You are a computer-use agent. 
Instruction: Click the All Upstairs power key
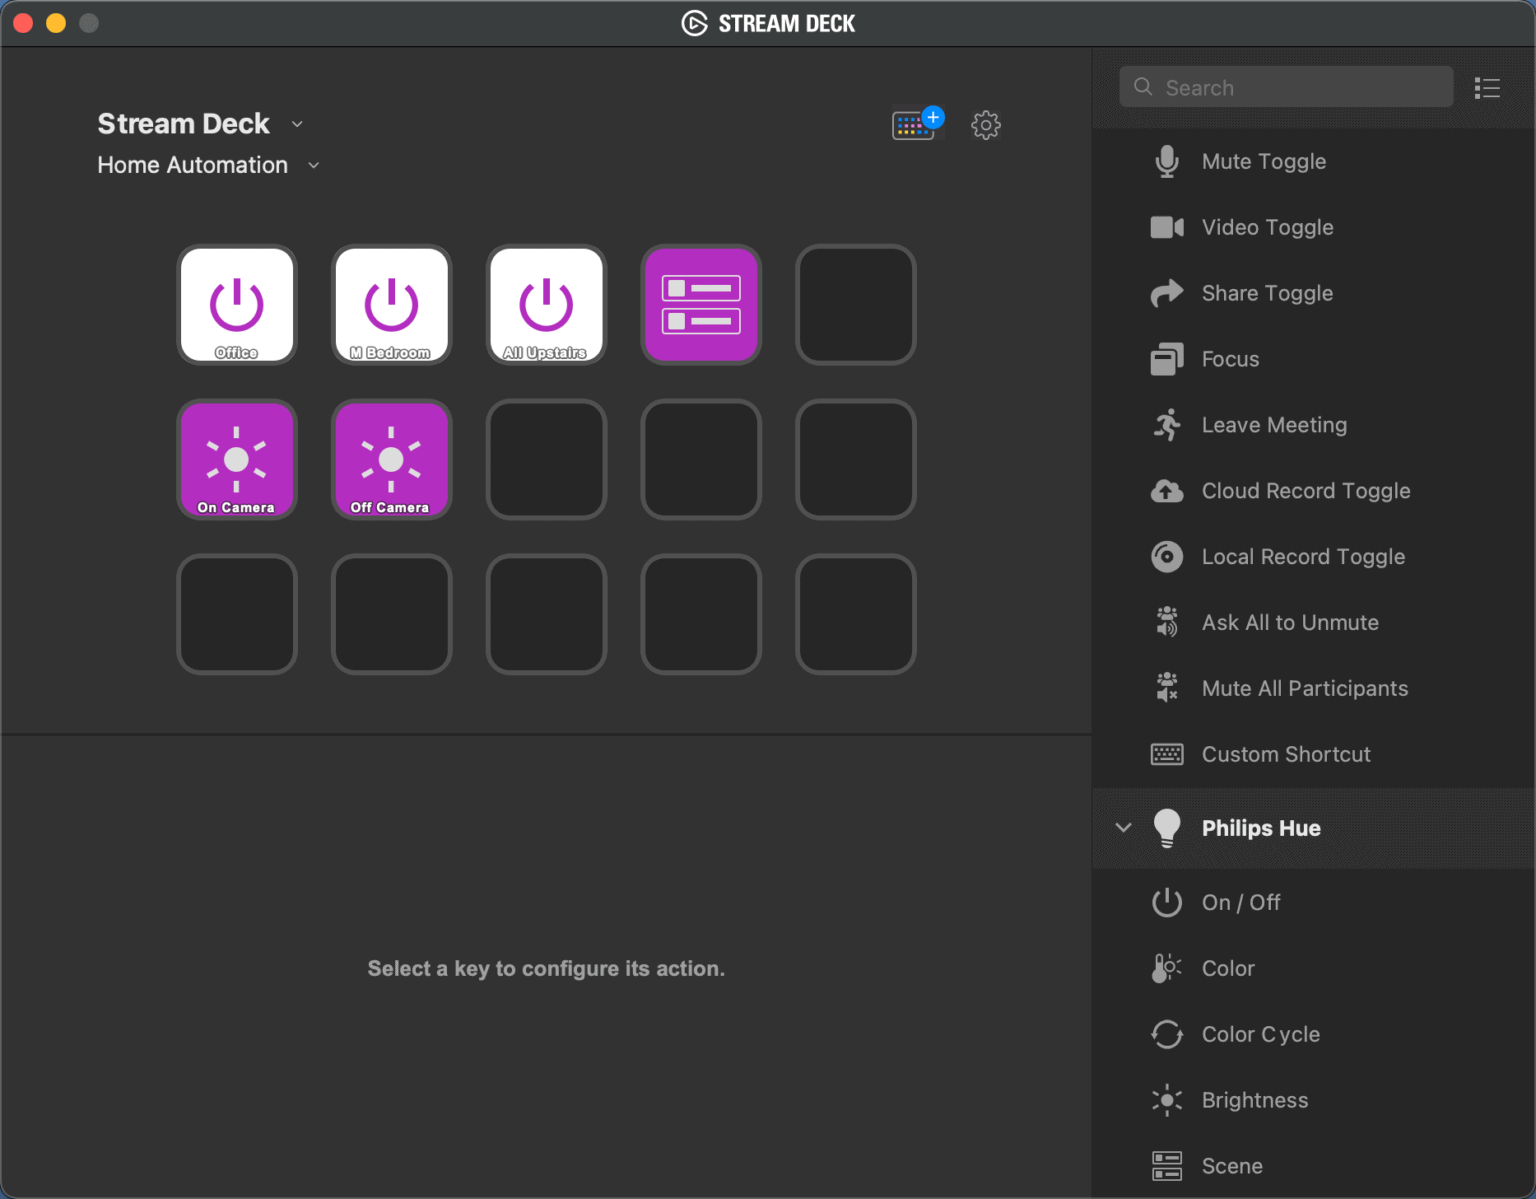546,305
